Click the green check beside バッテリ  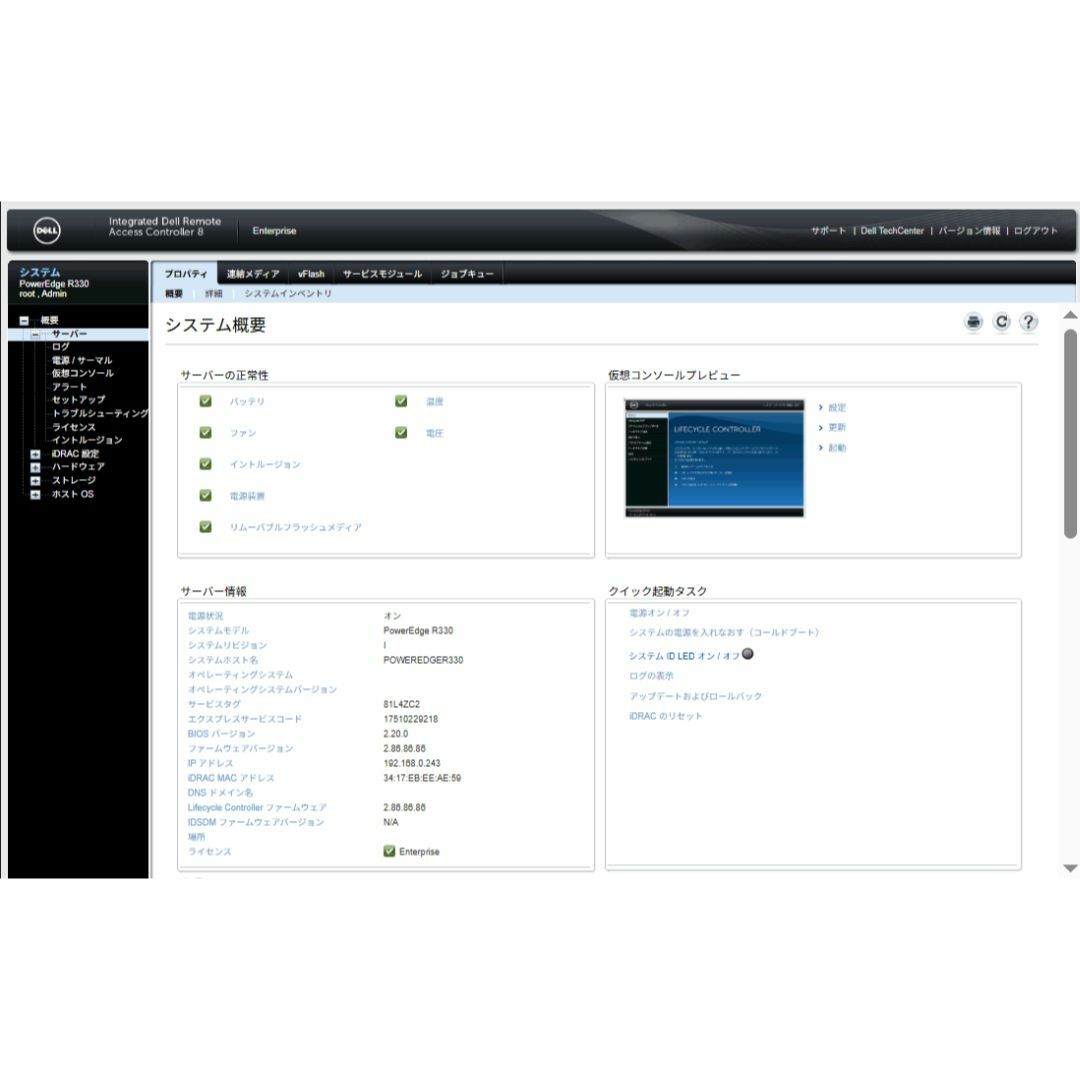(205, 401)
